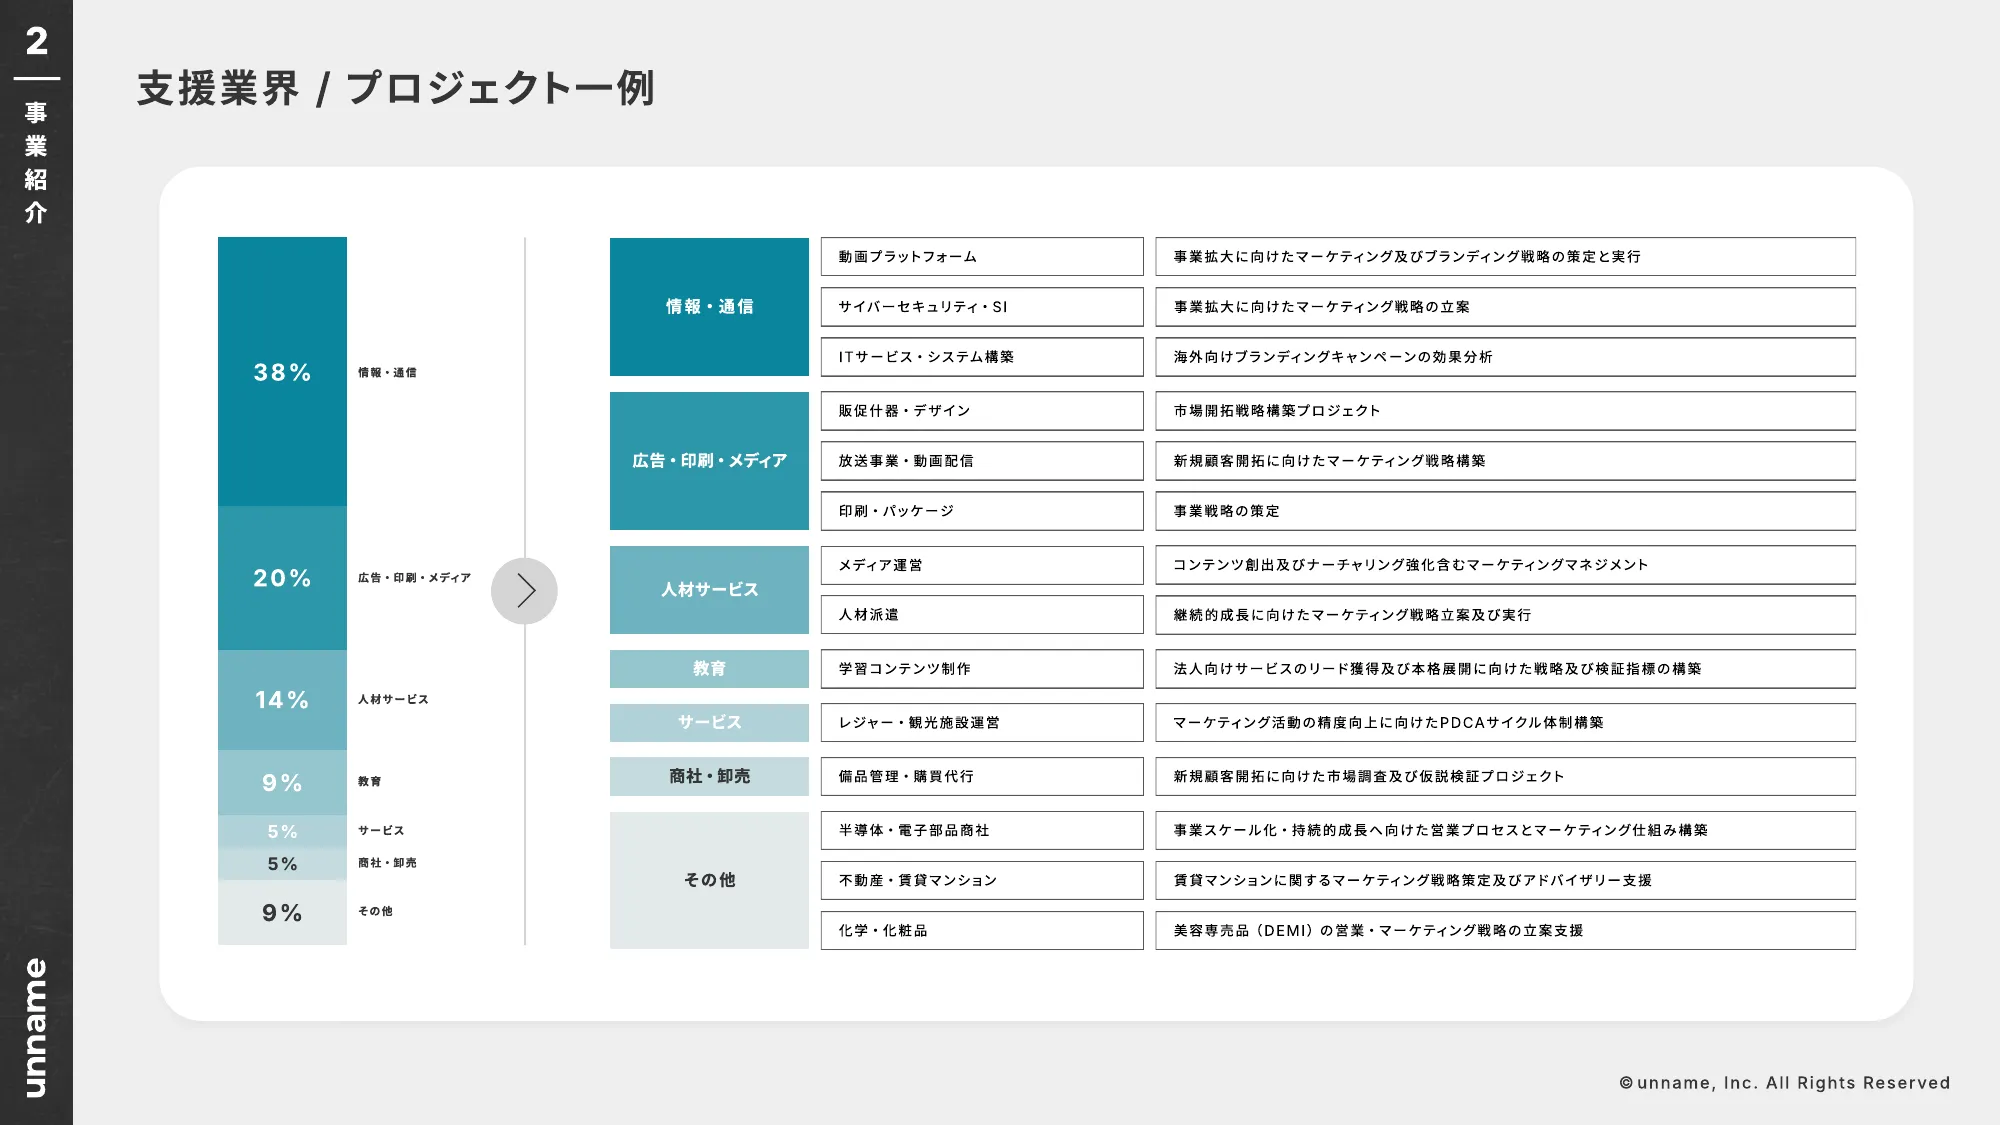Click the slide title 支援業界 / プロジェクト一例

[x=396, y=88]
